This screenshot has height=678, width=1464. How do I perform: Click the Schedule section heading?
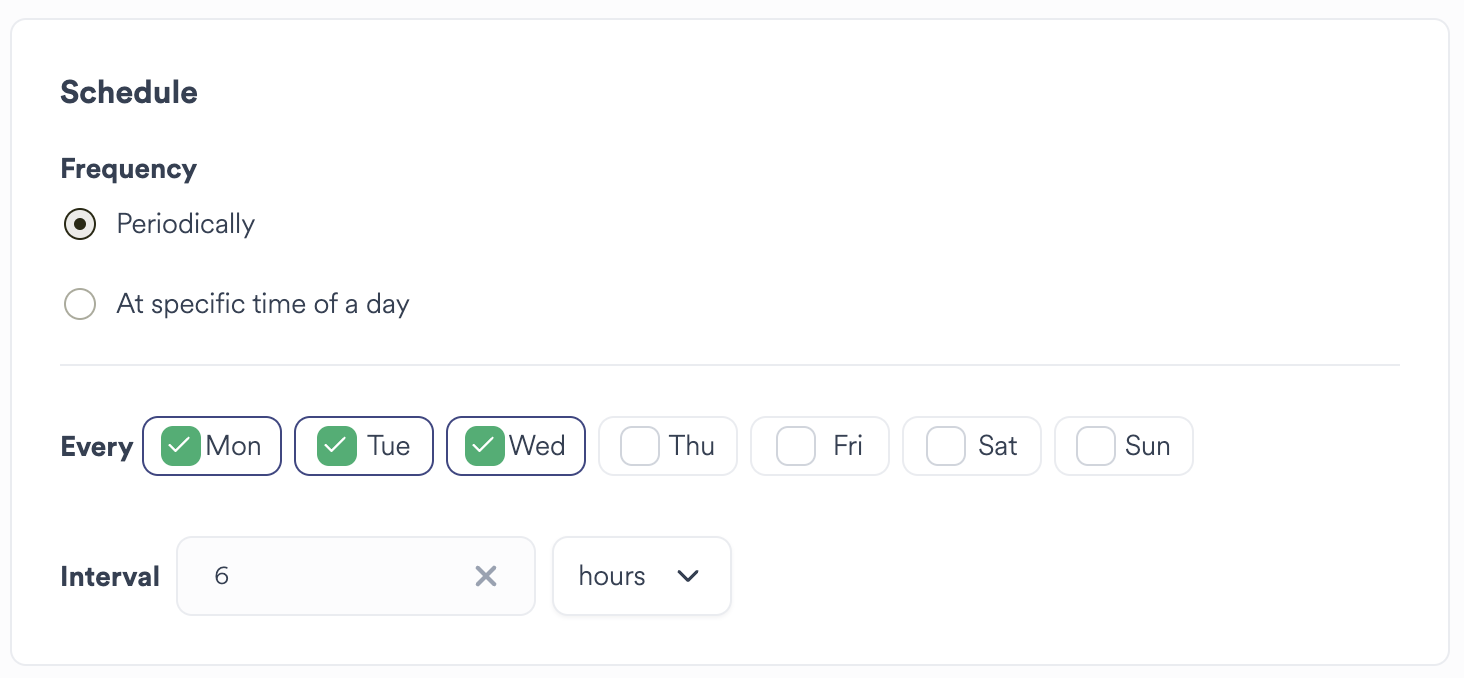[x=128, y=92]
